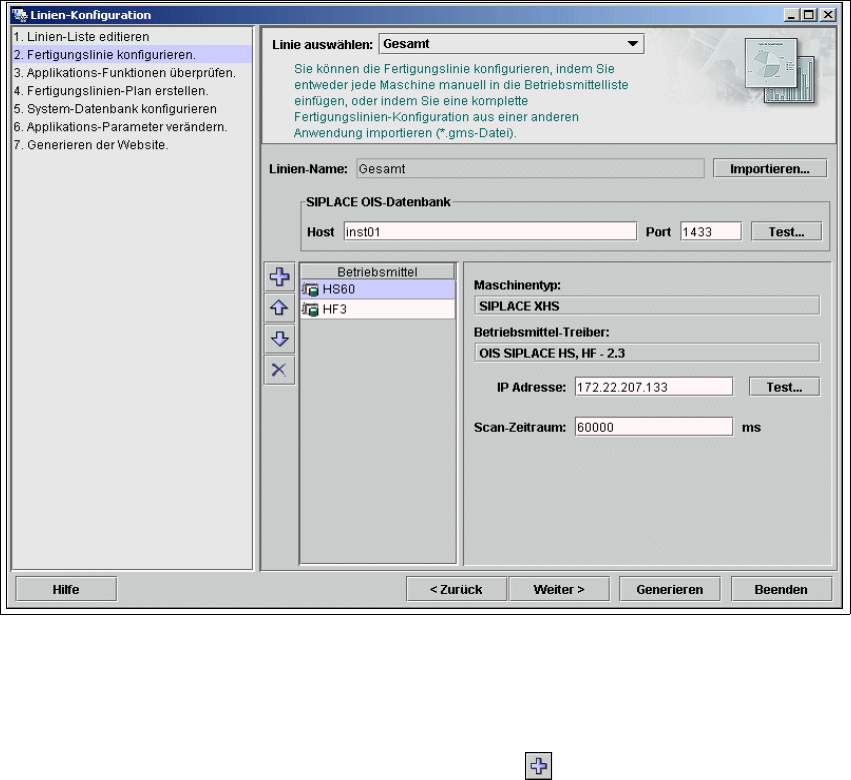Move selected equipment down with arrow icon

coord(280,339)
